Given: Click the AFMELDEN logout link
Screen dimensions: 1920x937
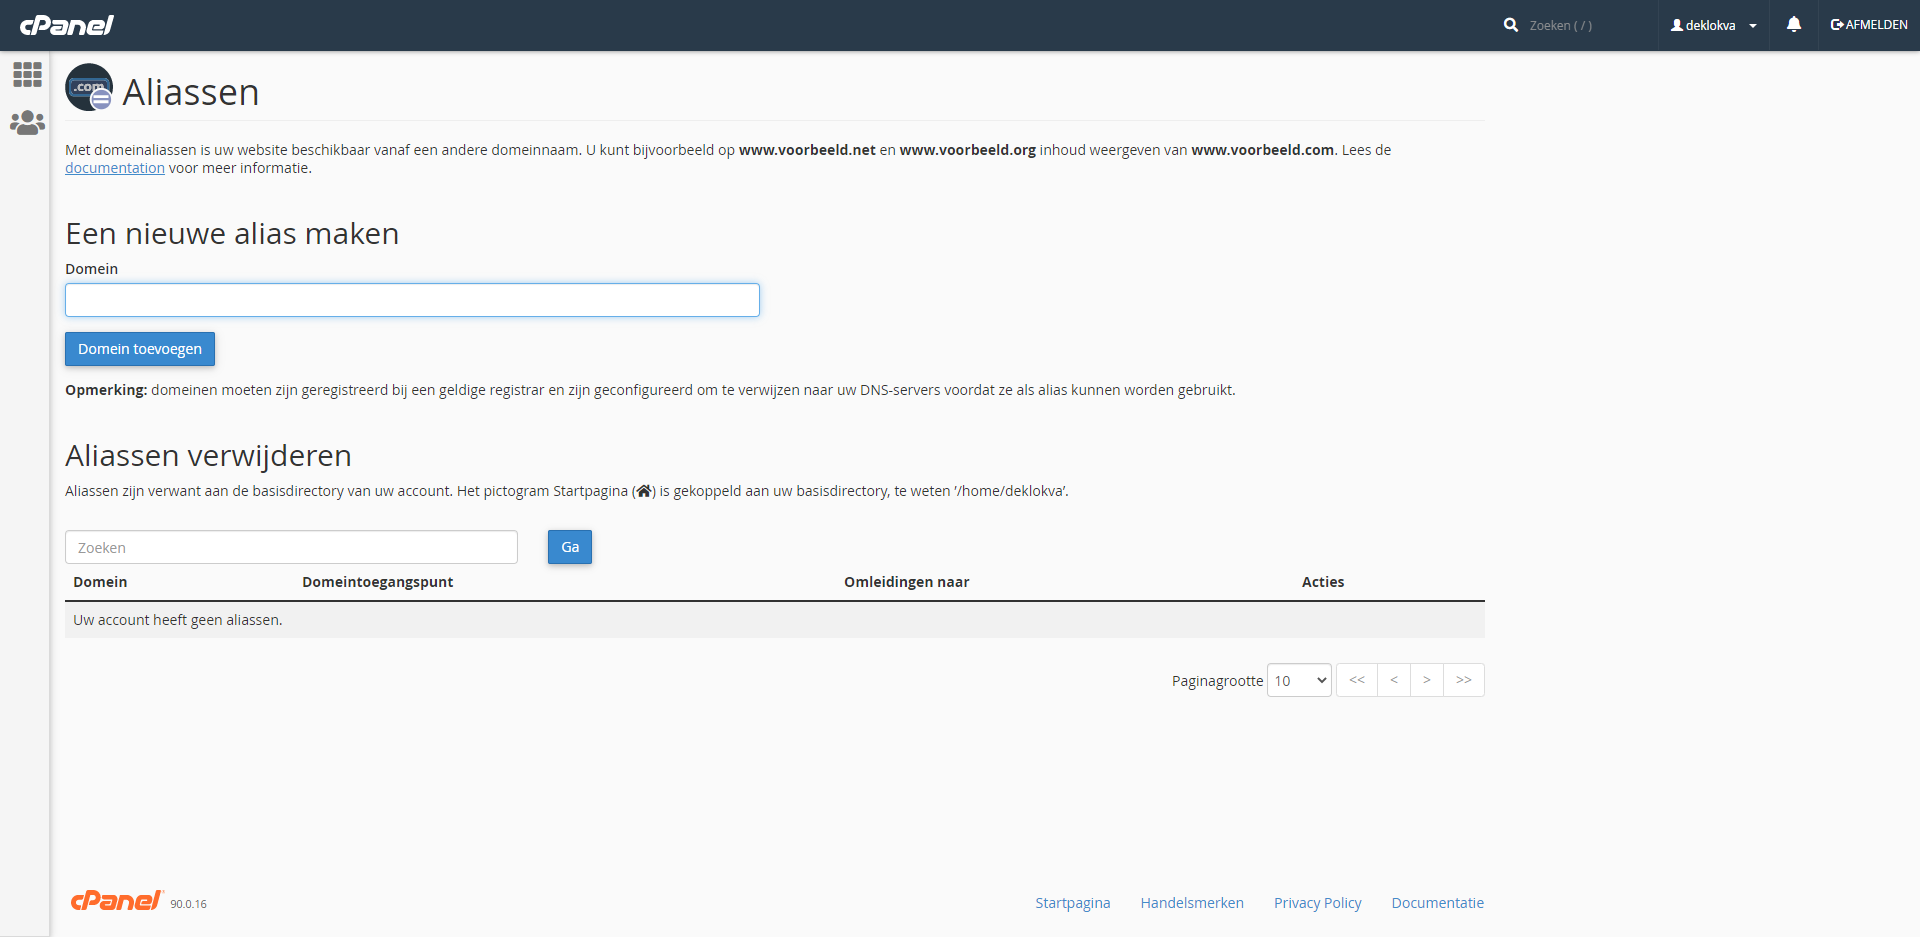Looking at the screenshot, I should (x=1868, y=25).
